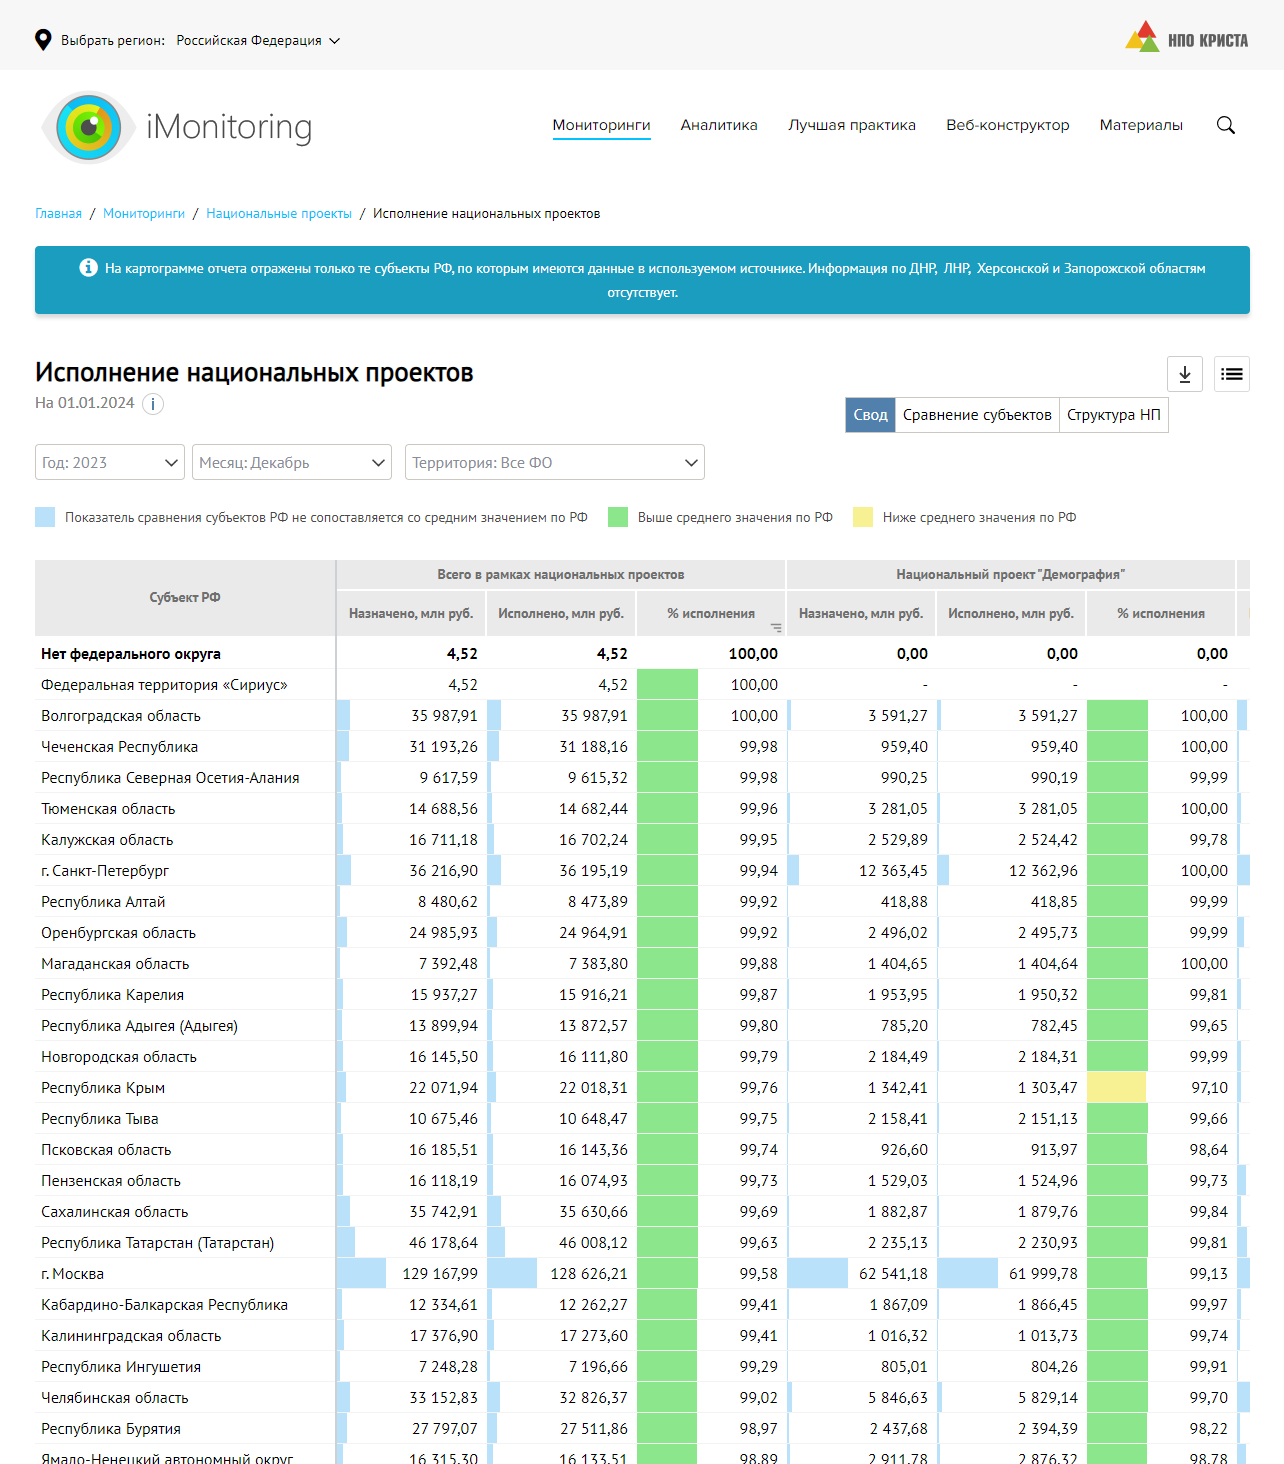The height and width of the screenshot is (1464, 1284).
Task: Open the Аналитика menu item
Action: [x=718, y=125]
